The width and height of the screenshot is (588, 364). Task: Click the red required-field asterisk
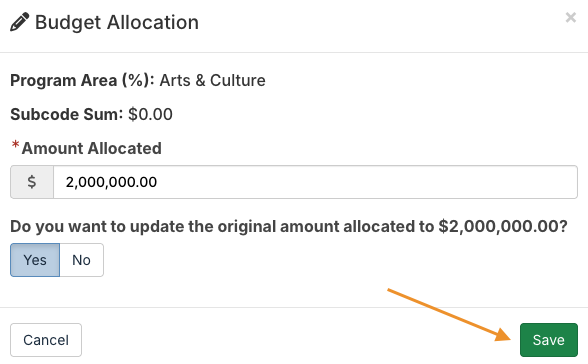click(x=15, y=145)
